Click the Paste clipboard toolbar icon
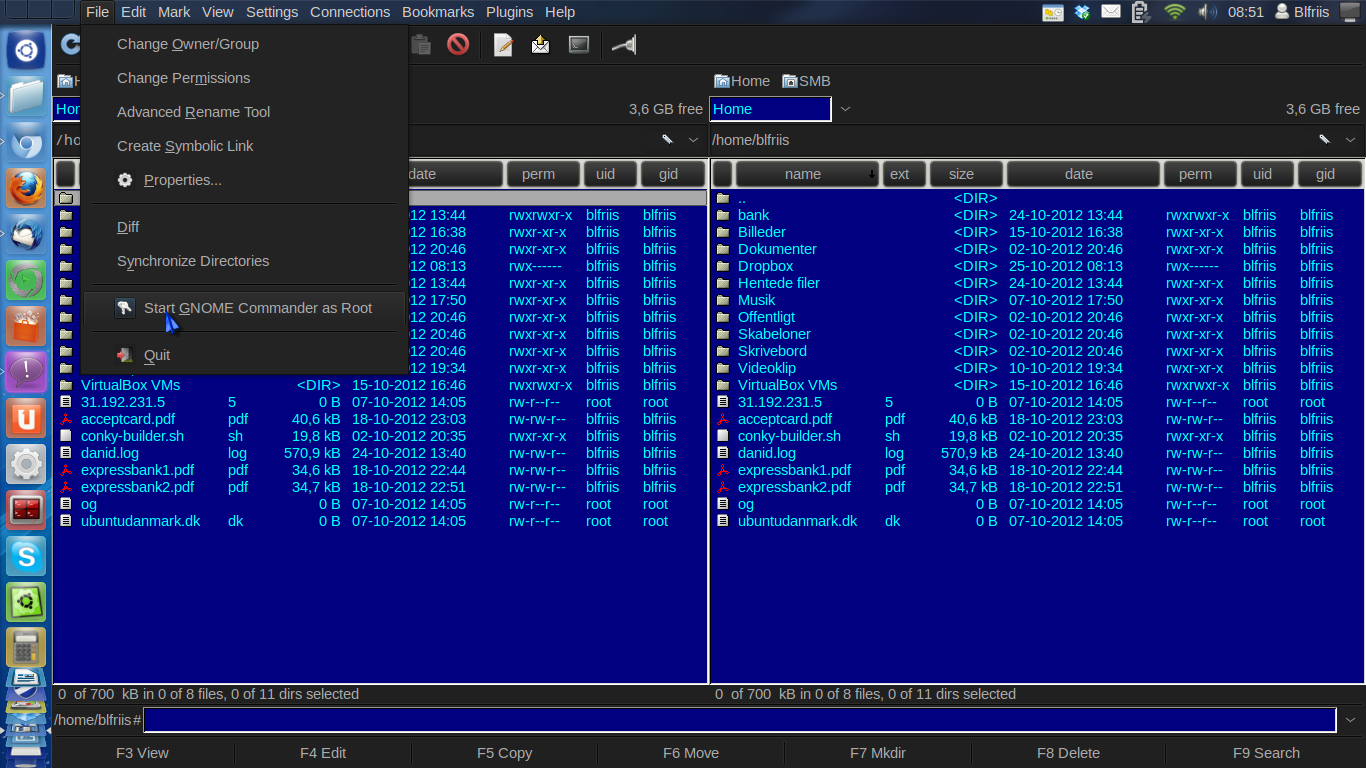The image size is (1366, 768). click(x=421, y=44)
